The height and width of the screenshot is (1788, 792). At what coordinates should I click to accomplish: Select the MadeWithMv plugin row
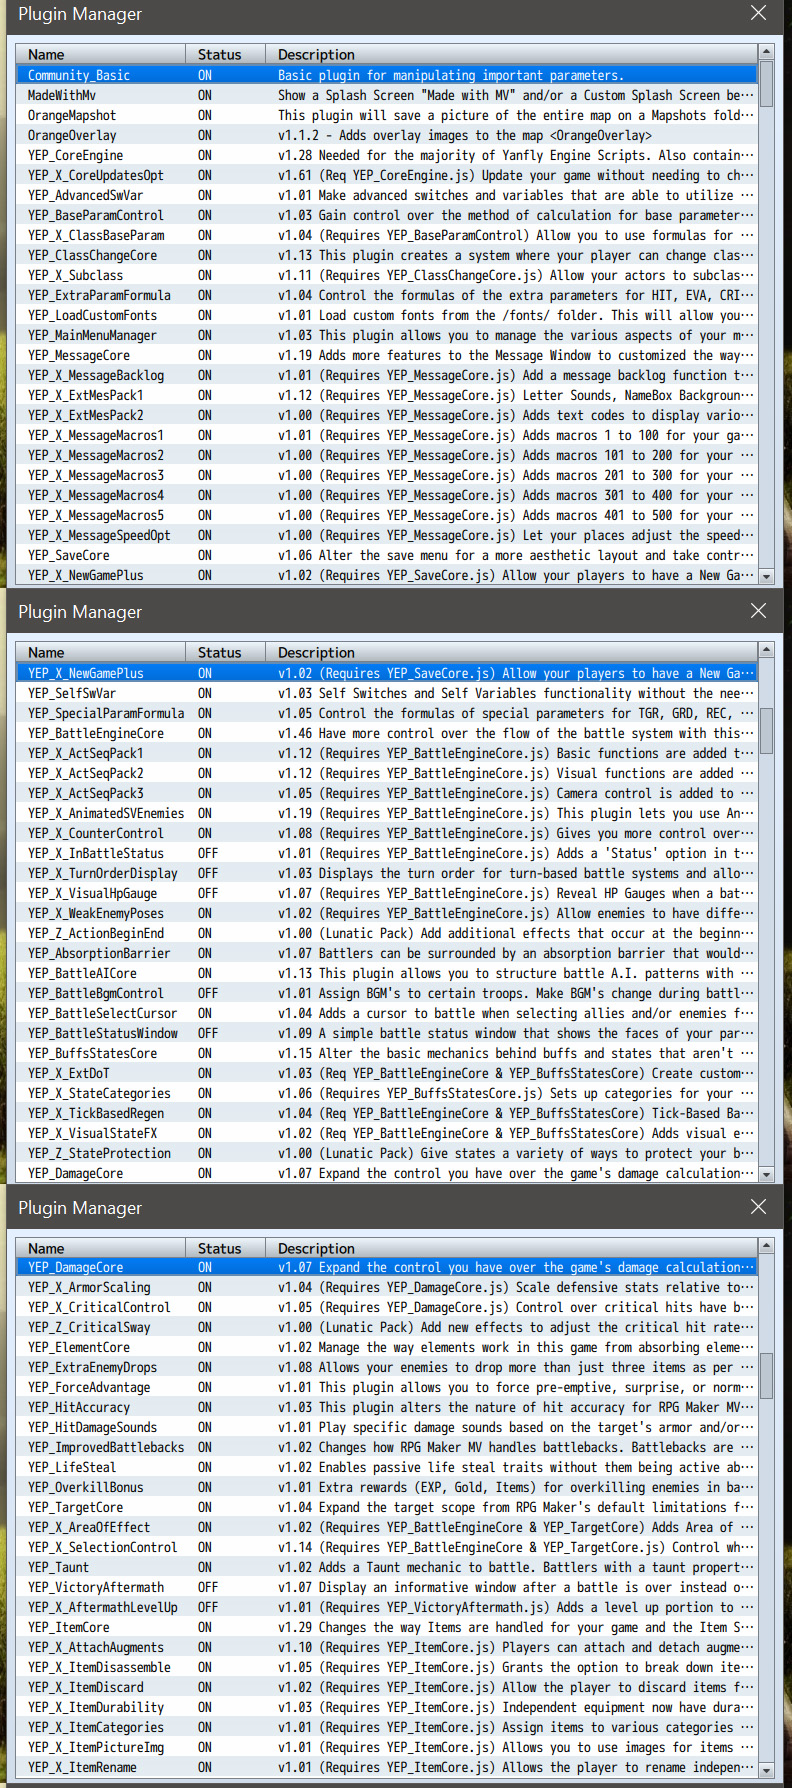click(x=387, y=95)
